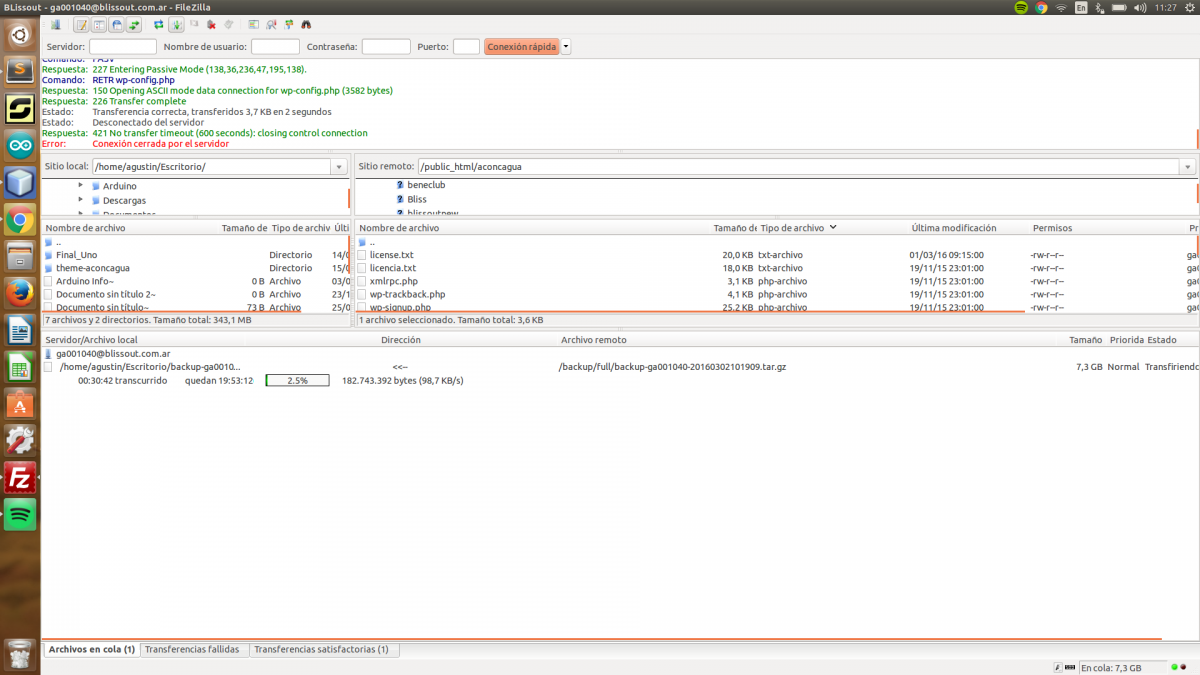Open Spotify from the Ubuntu launcher
This screenshot has height=675, width=1200.
pos(21,515)
